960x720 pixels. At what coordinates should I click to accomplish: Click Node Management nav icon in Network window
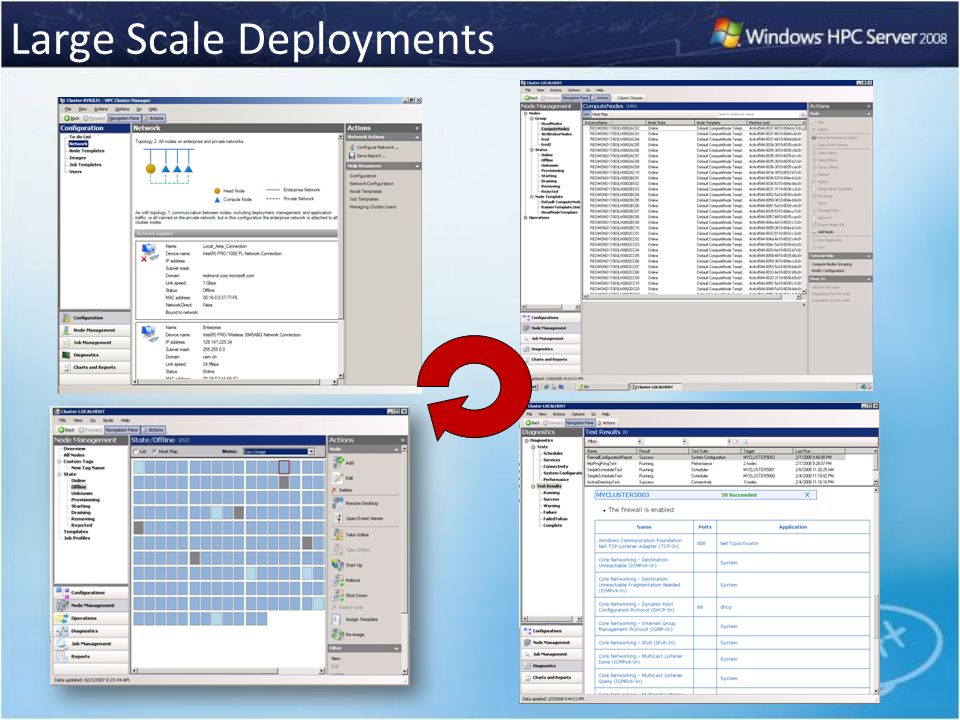coord(66,330)
